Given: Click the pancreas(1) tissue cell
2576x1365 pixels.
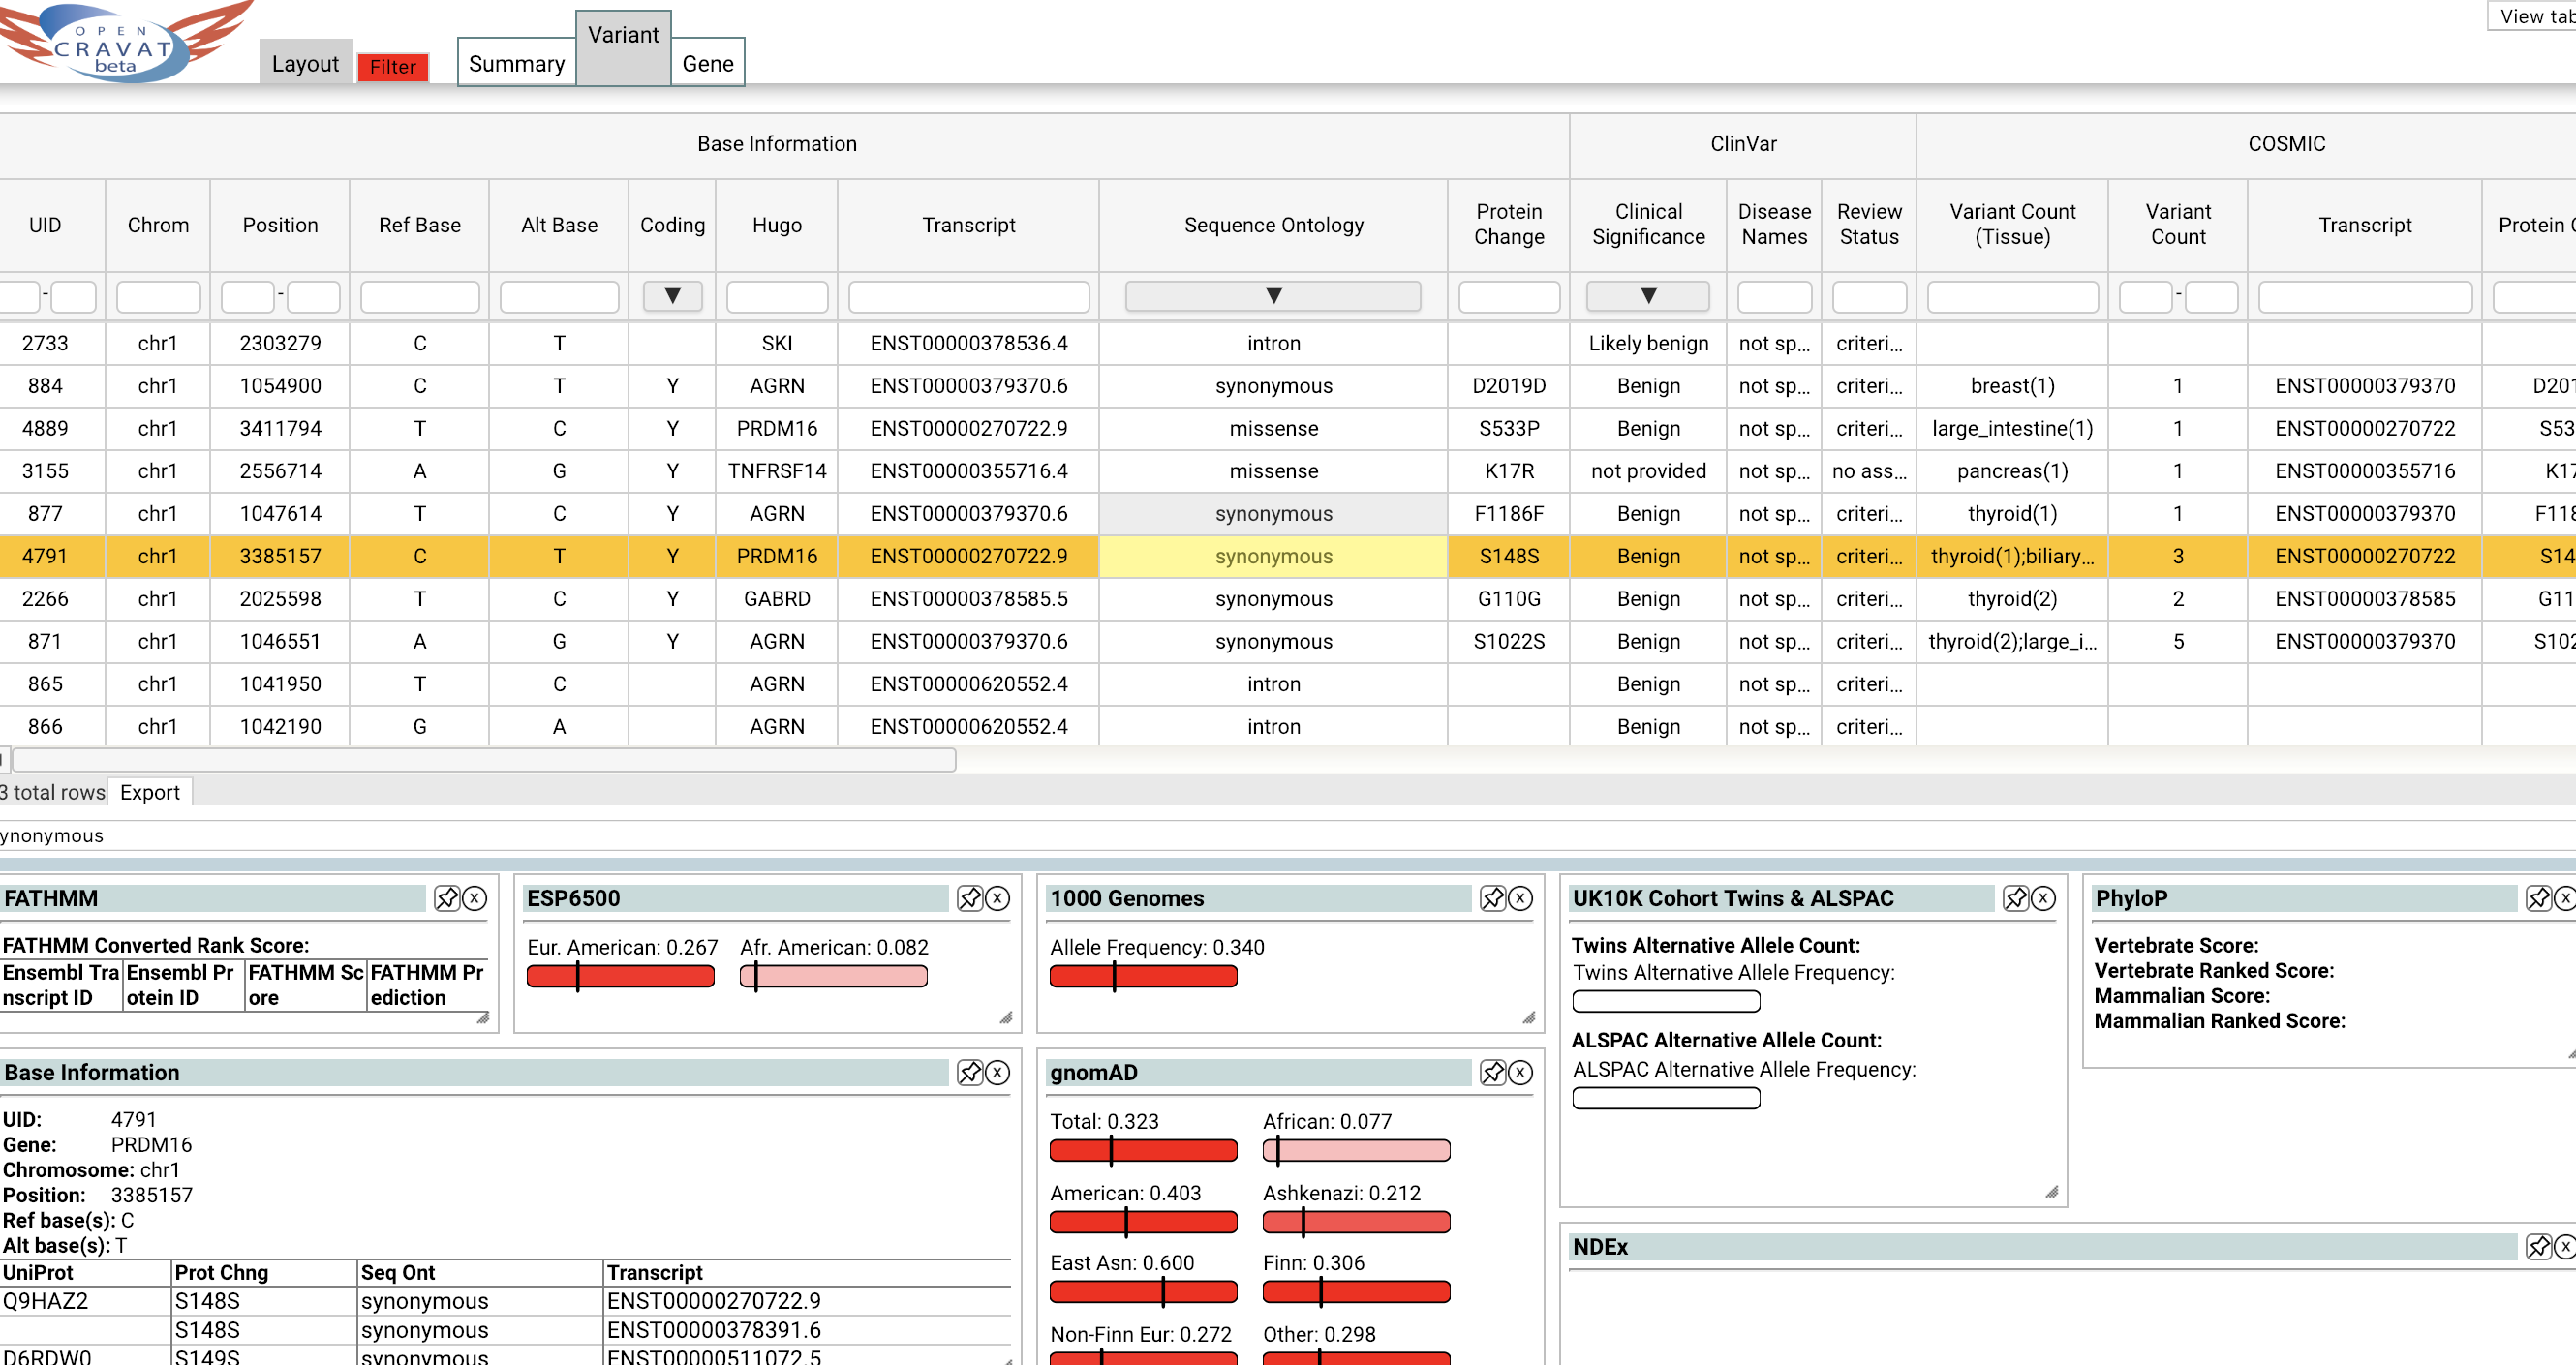Looking at the screenshot, I should (2013, 471).
